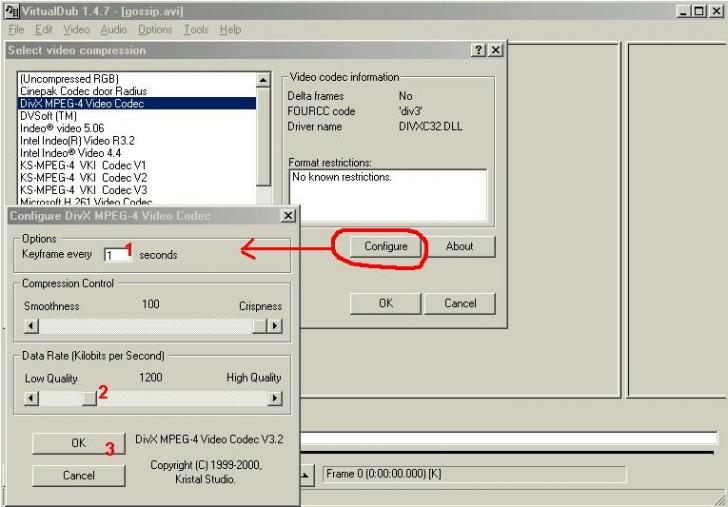
Task: Click the arrow button beside the Frame field
Action: tap(307, 473)
